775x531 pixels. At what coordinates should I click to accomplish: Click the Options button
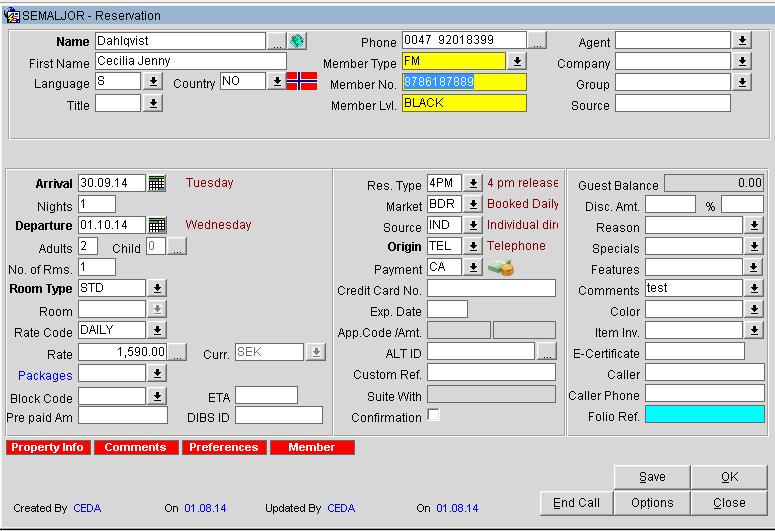(x=652, y=503)
